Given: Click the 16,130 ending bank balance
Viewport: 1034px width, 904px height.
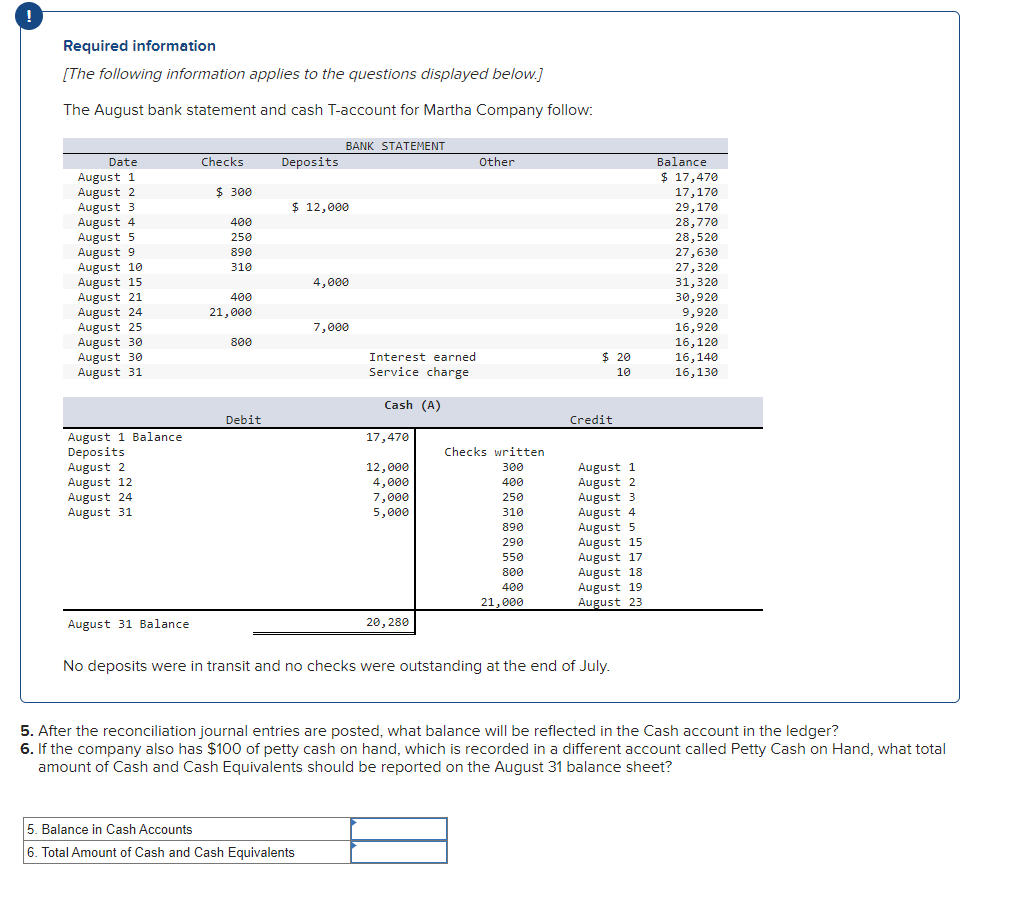Looking at the screenshot, I should pos(696,372).
